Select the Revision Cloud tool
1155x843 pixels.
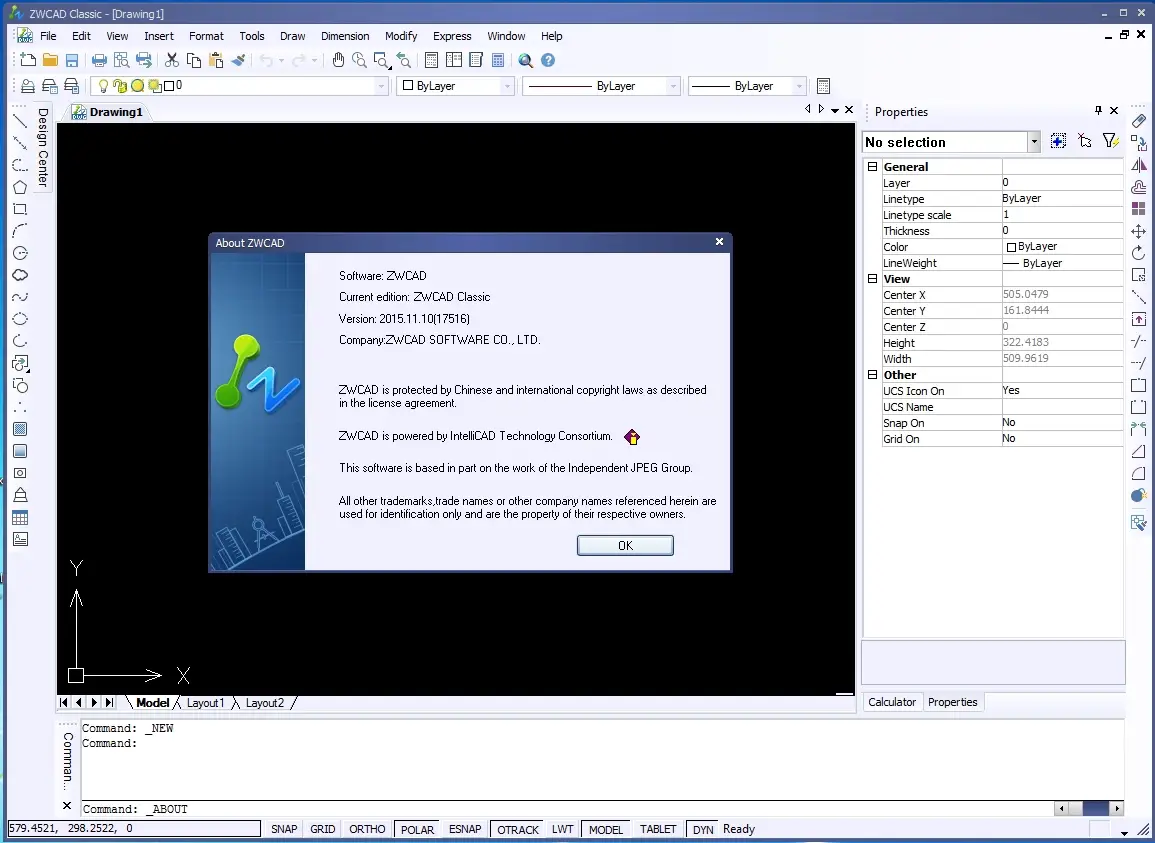tap(20, 275)
